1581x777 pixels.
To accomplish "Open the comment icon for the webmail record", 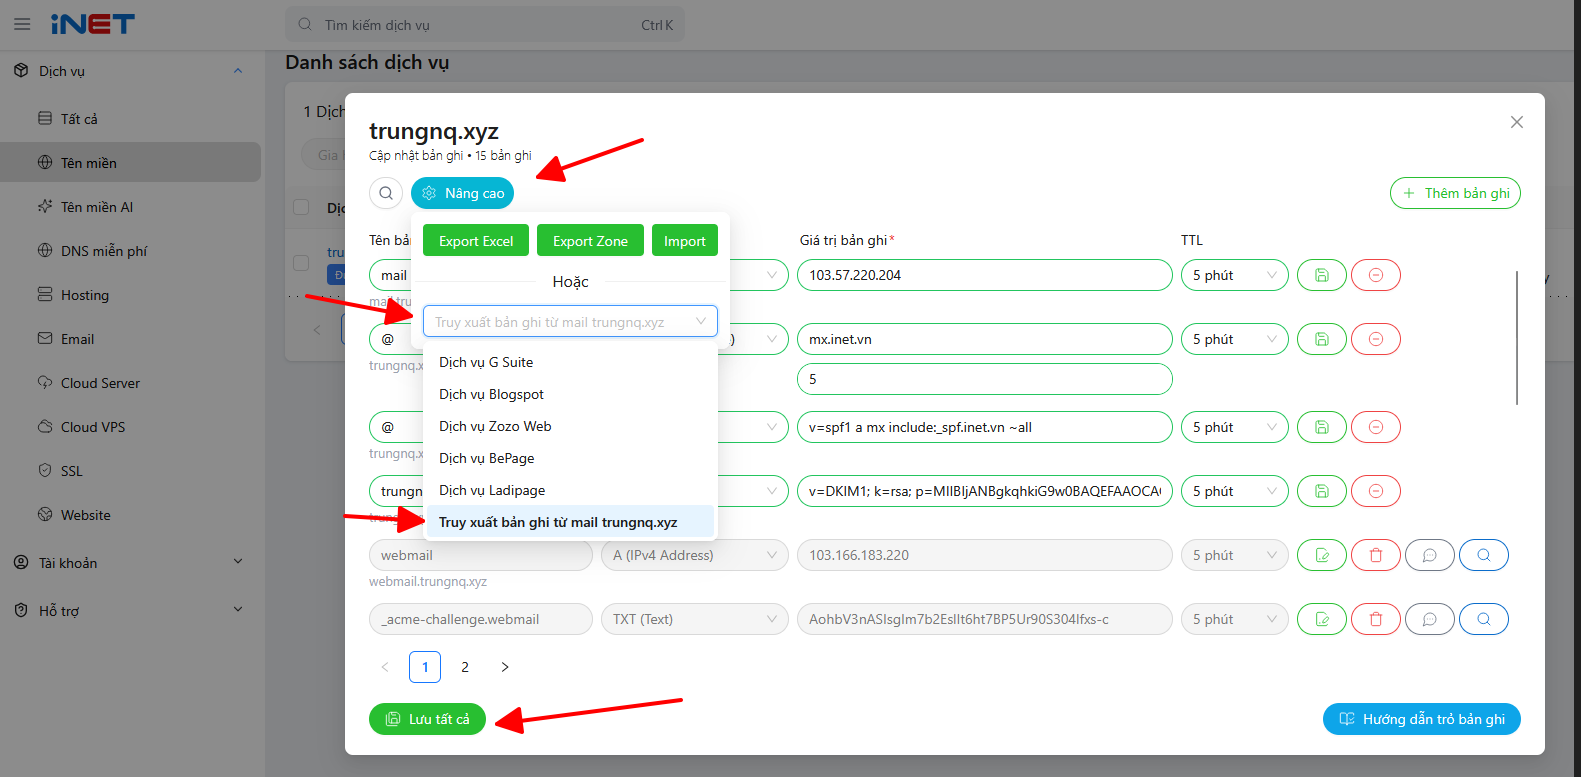I will [1430, 555].
